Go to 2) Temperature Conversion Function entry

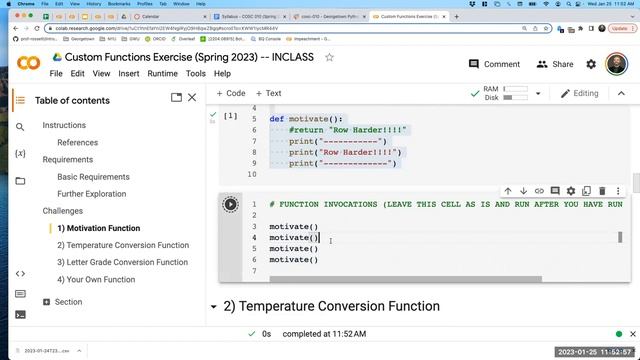123,245
